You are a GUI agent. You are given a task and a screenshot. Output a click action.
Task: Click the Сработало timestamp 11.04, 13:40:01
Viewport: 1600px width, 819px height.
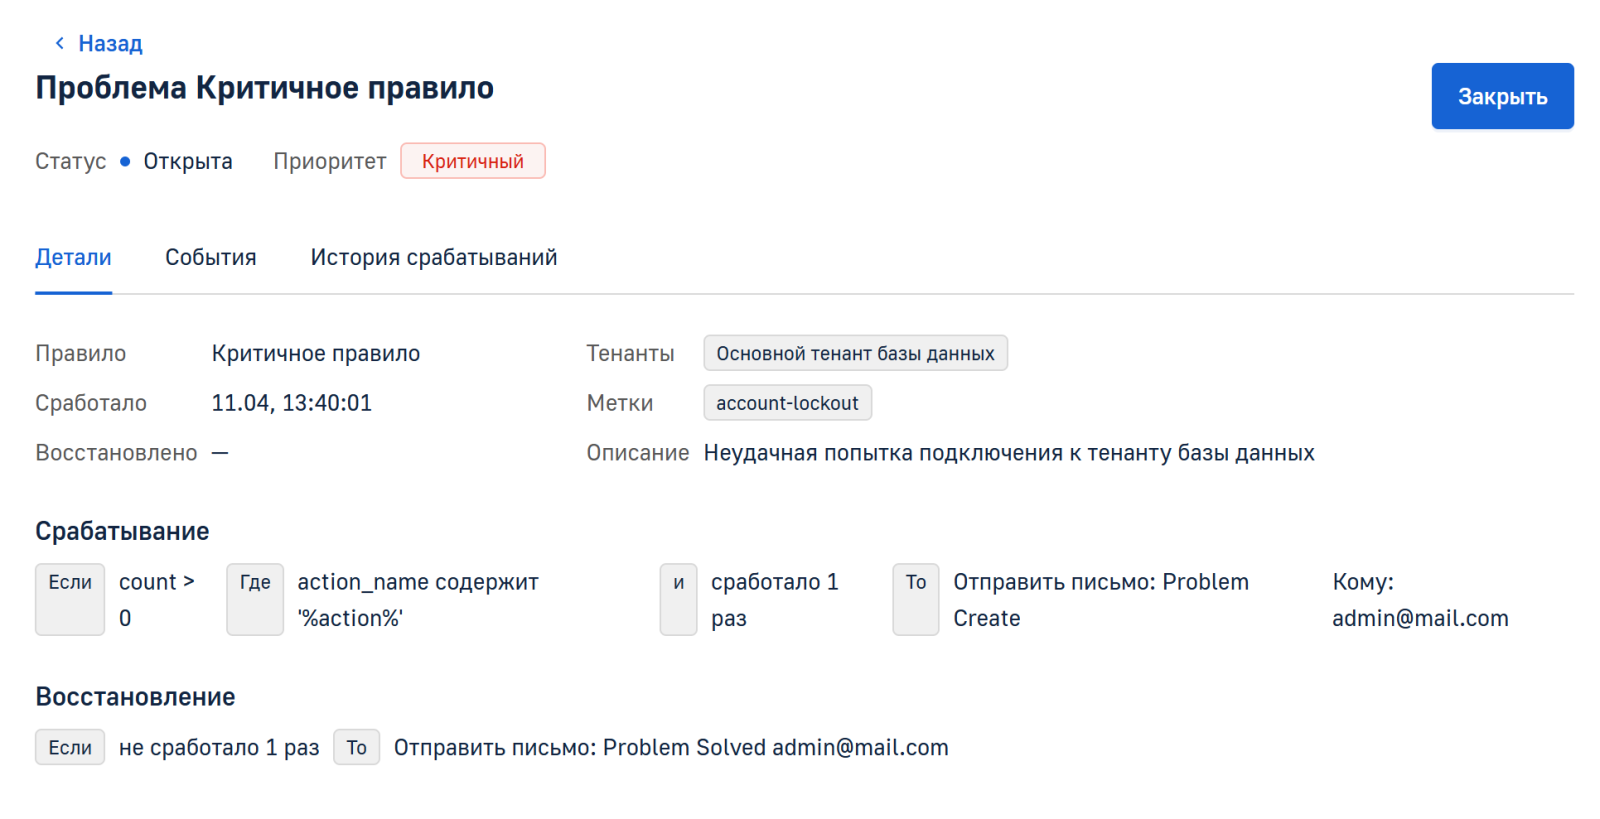coord(291,403)
